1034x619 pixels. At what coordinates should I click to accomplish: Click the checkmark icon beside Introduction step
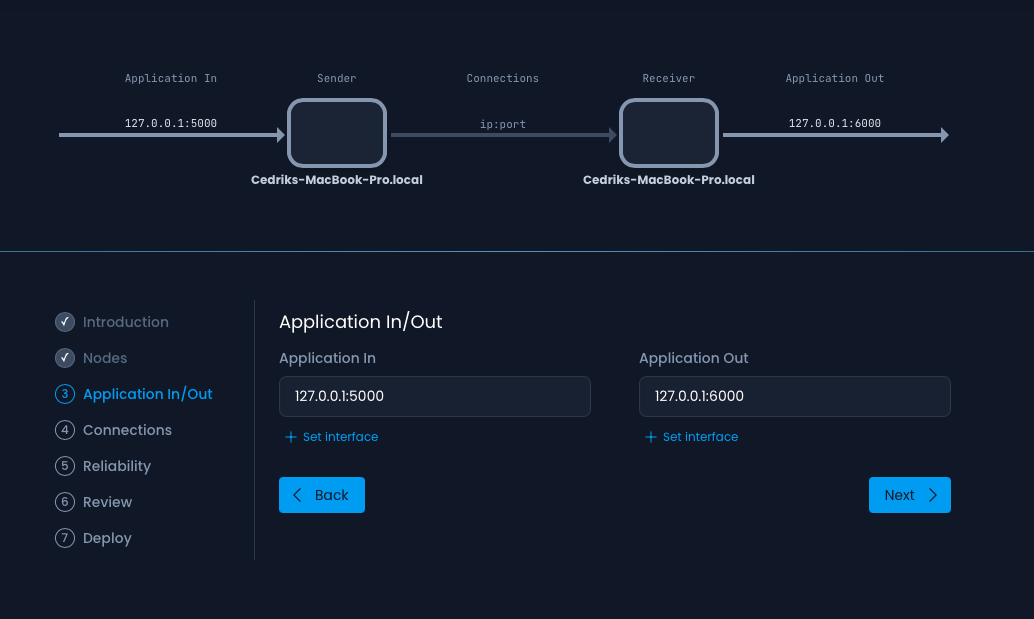pyautogui.click(x=65, y=322)
